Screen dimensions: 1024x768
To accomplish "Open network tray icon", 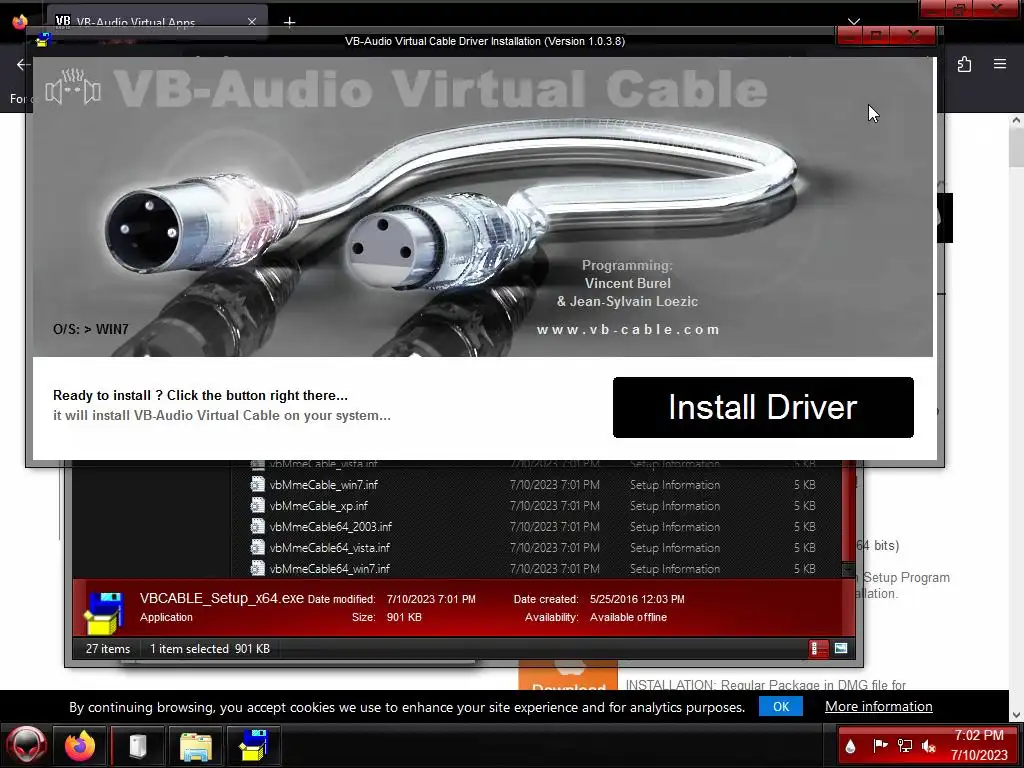I will (x=904, y=745).
